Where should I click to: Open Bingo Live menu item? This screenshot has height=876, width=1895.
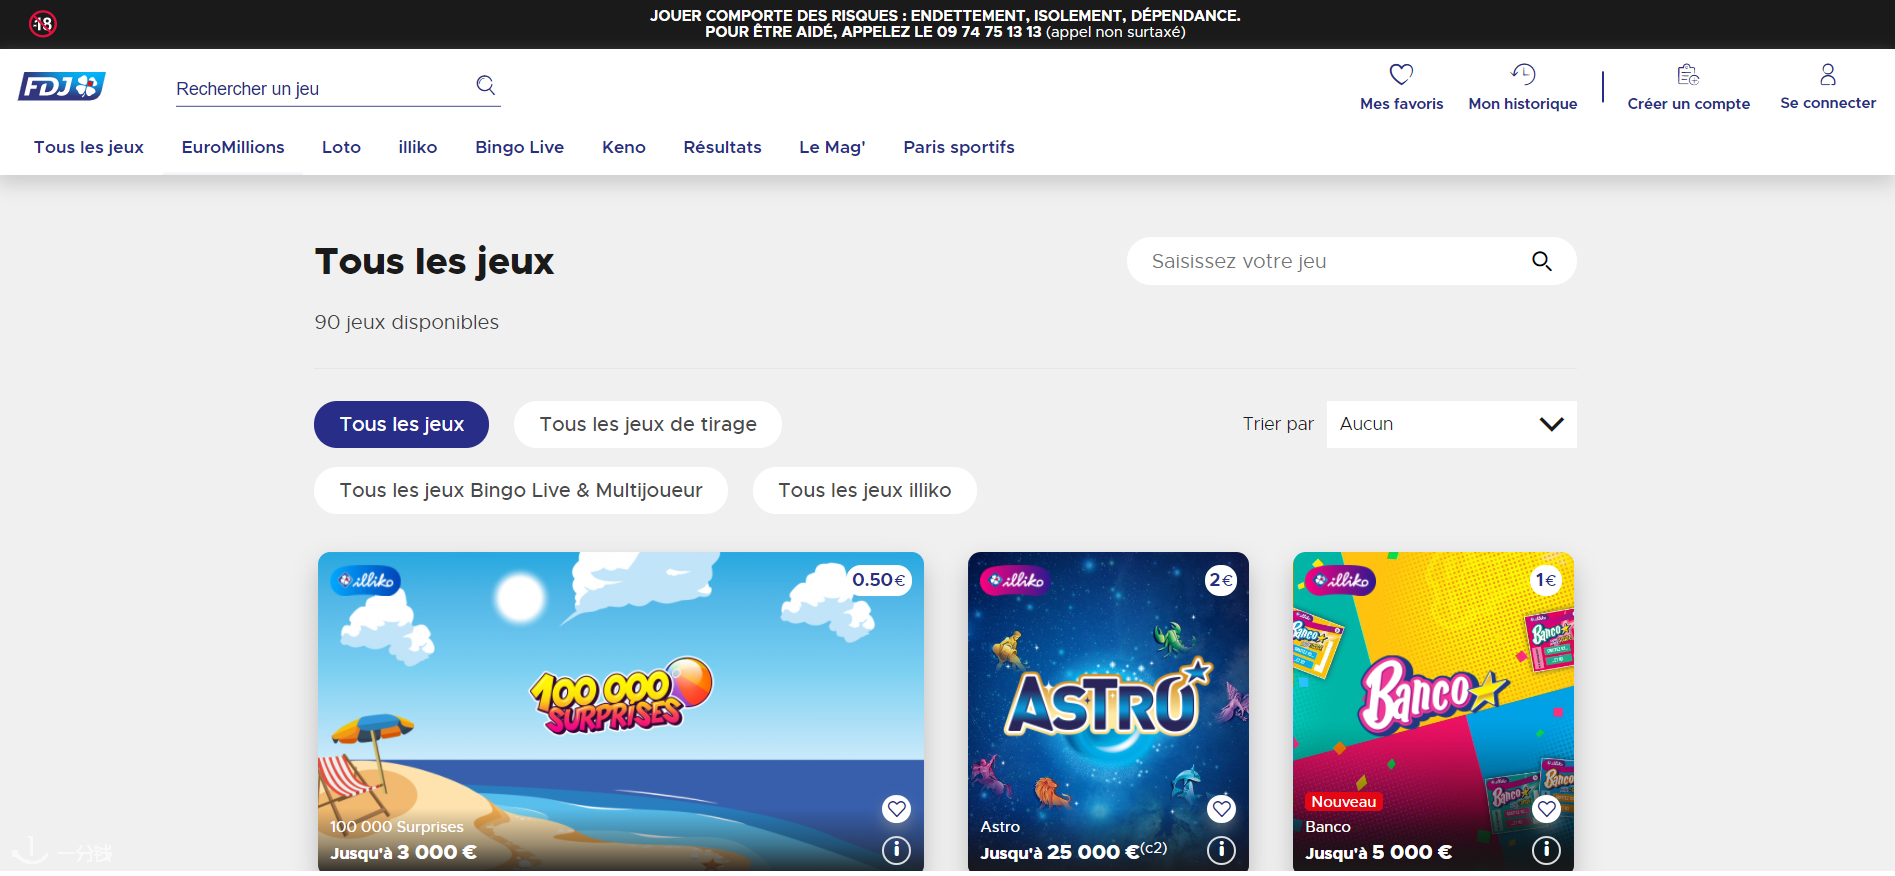520,147
